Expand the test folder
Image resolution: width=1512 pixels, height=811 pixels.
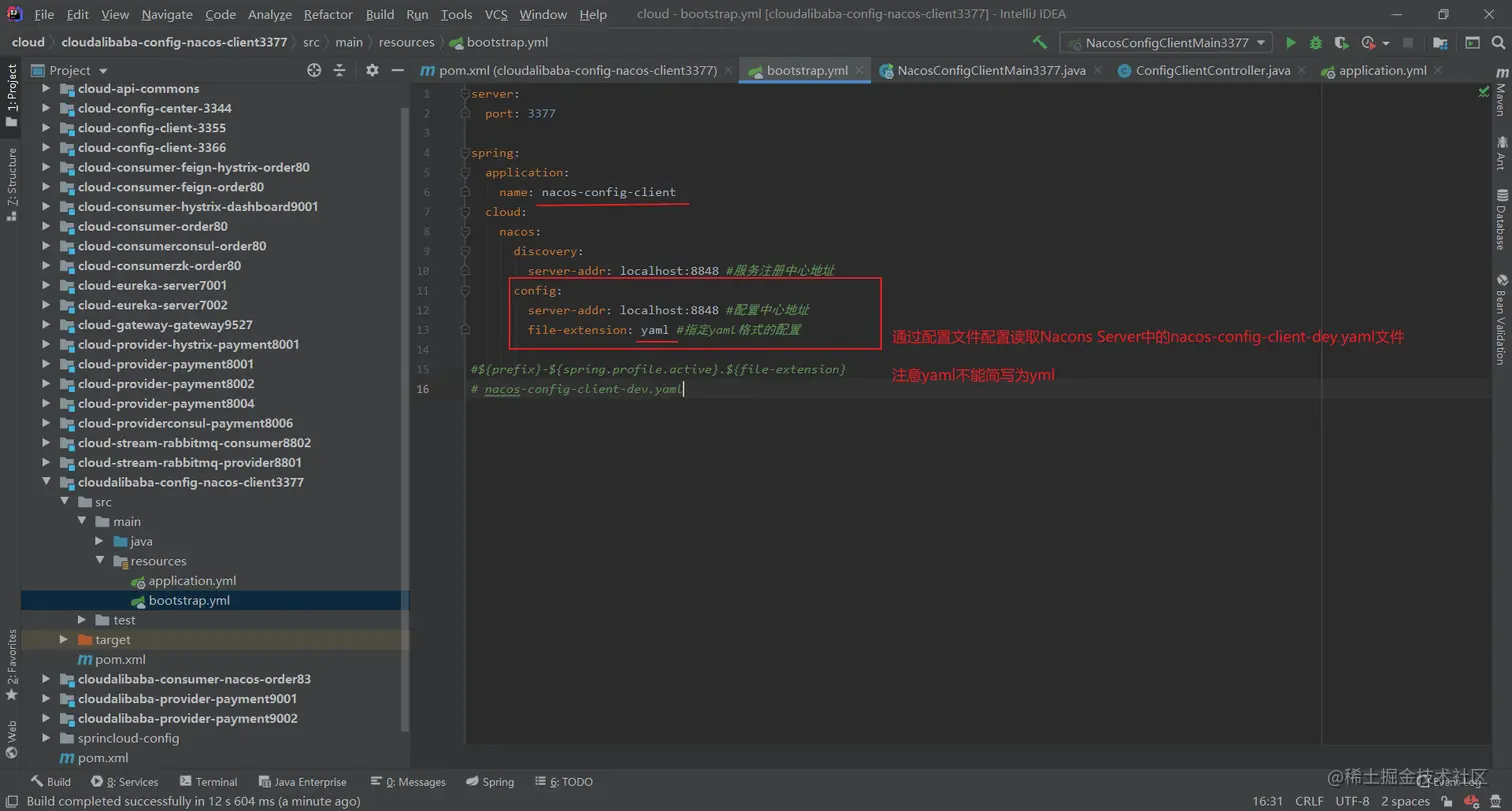[x=82, y=620]
